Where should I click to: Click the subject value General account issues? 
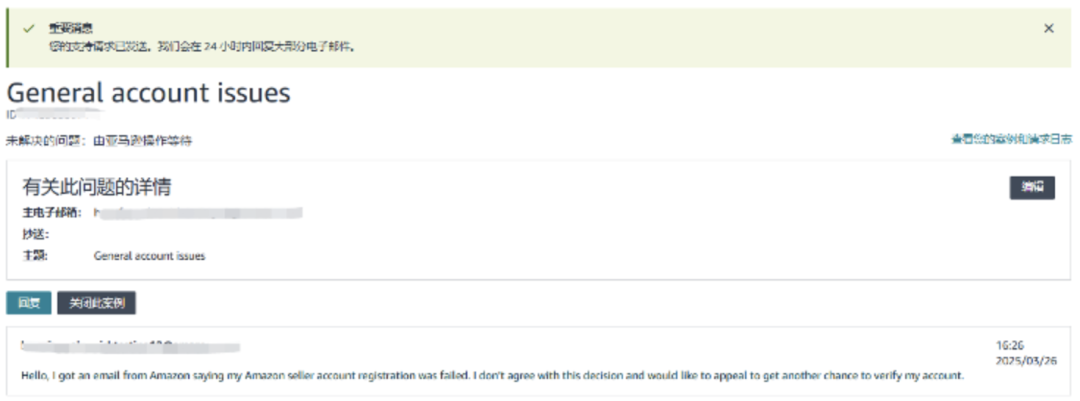pyautogui.click(x=149, y=256)
